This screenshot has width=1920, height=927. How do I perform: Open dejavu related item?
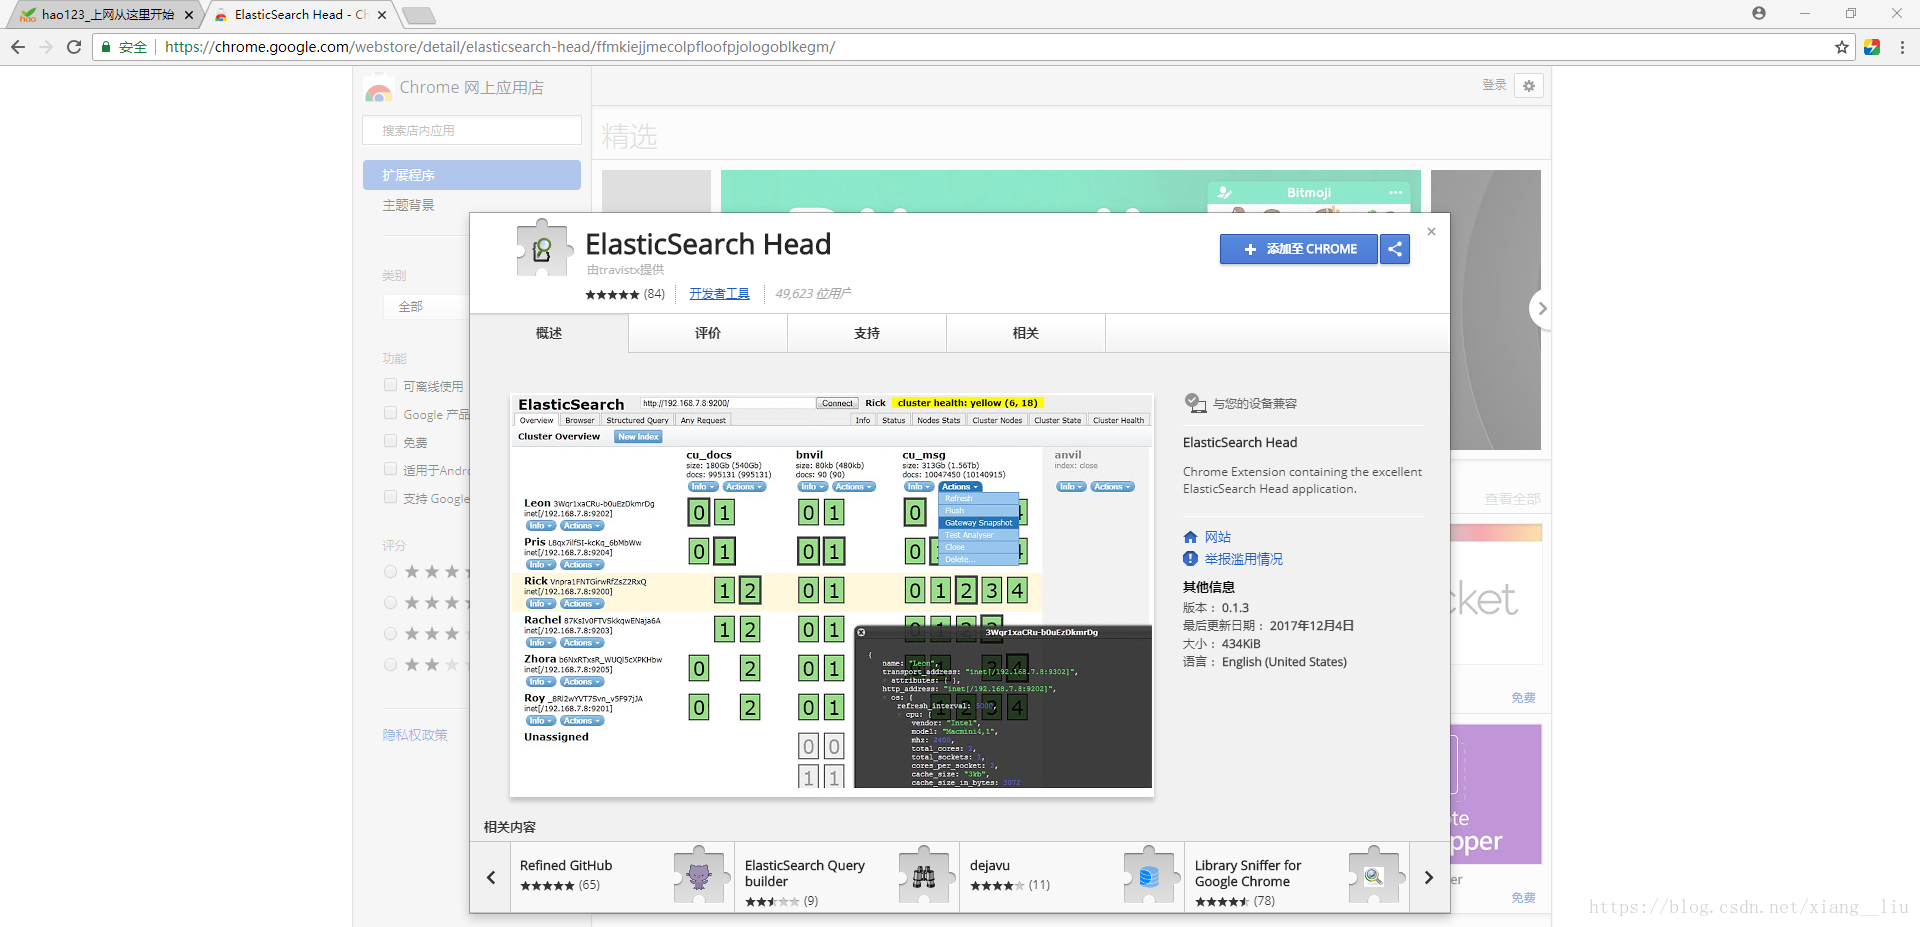(1072, 877)
